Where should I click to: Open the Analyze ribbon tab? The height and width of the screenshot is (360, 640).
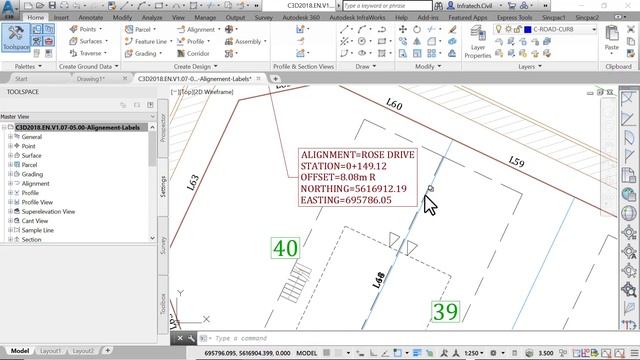click(152, 18)
